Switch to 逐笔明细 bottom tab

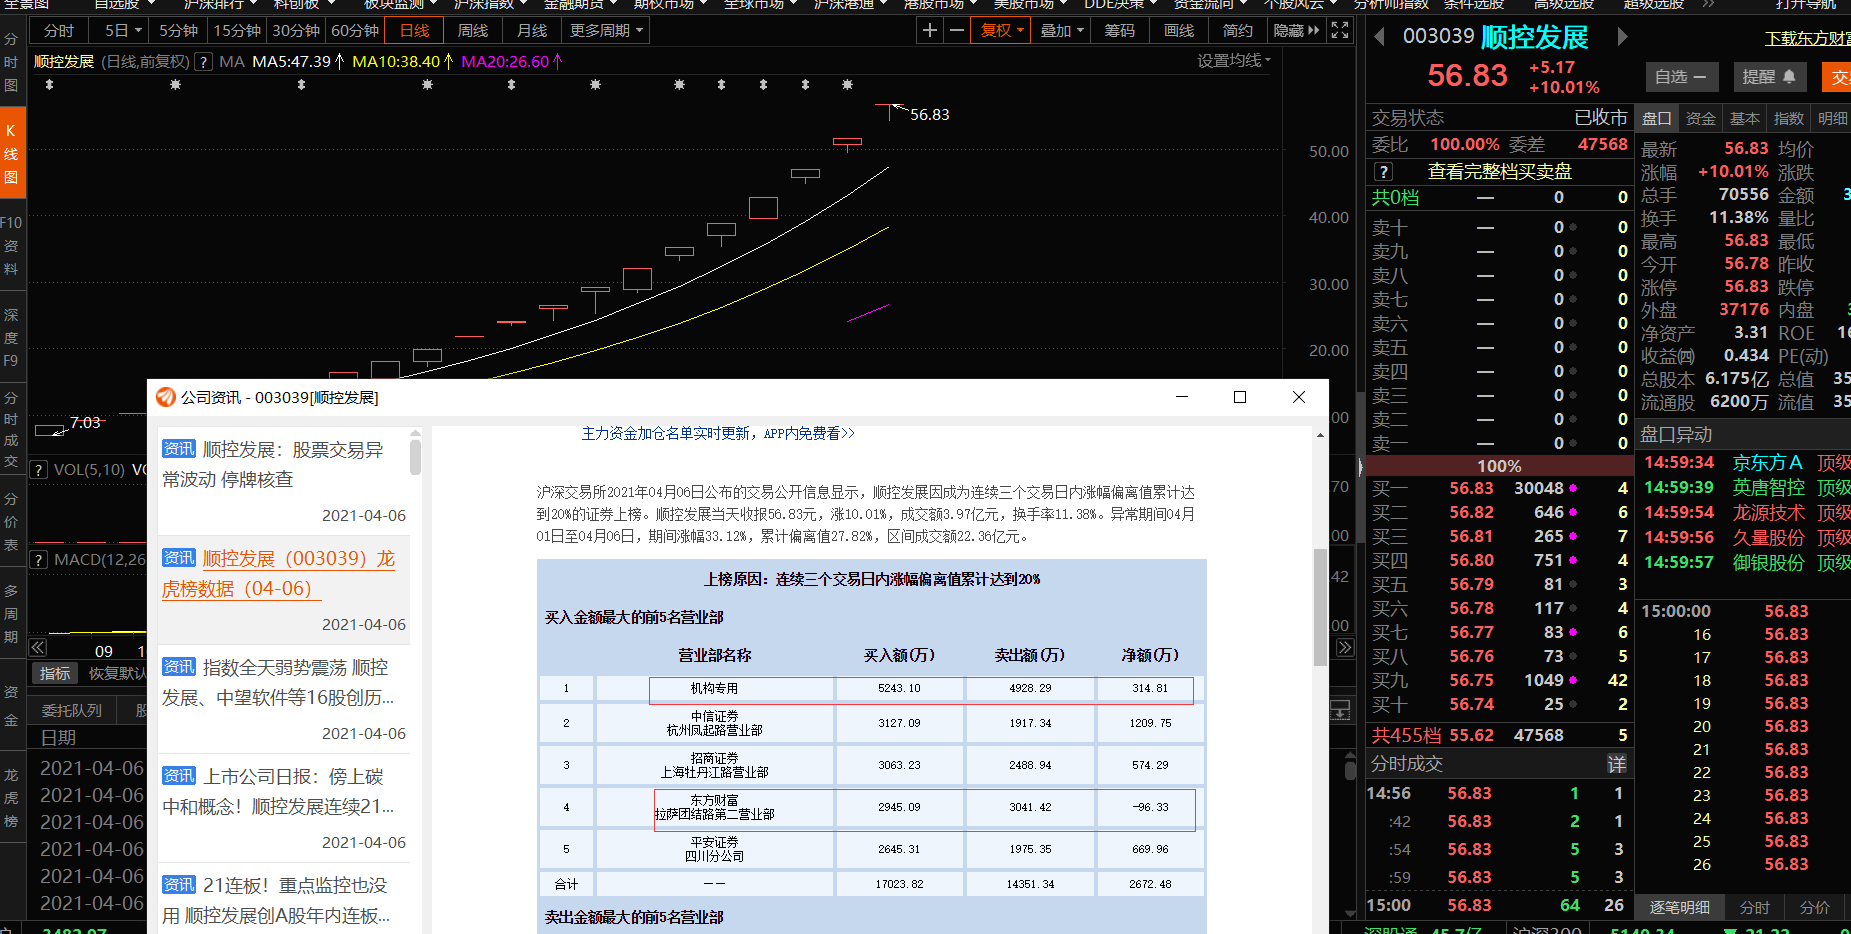1679,907
